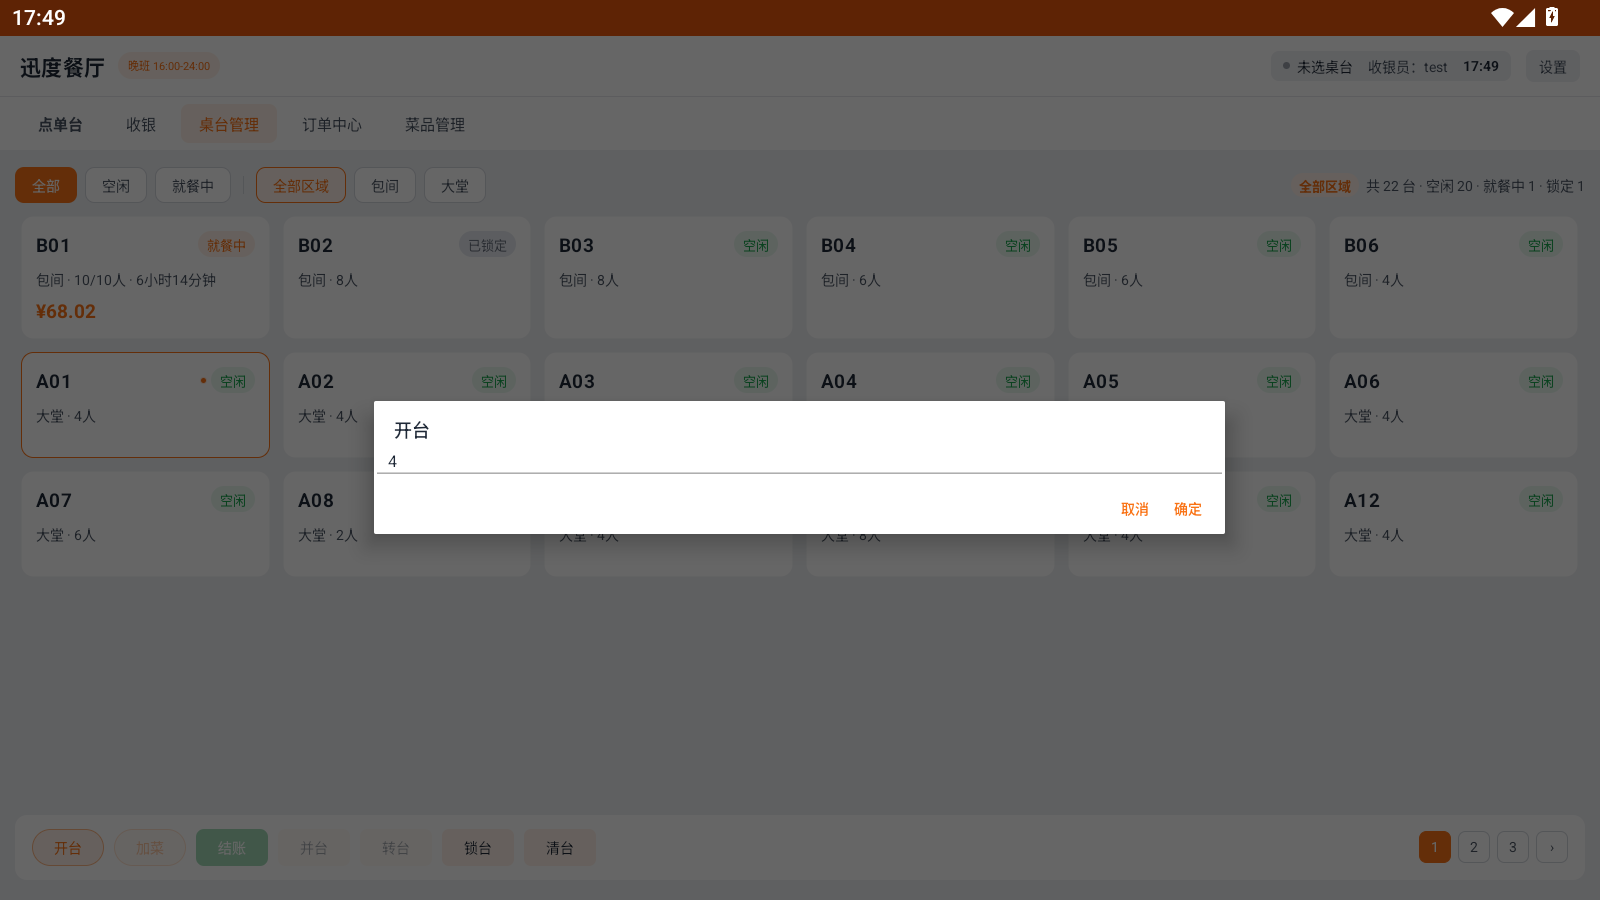Click green 结账 checkout button

(x=232, y=847)
